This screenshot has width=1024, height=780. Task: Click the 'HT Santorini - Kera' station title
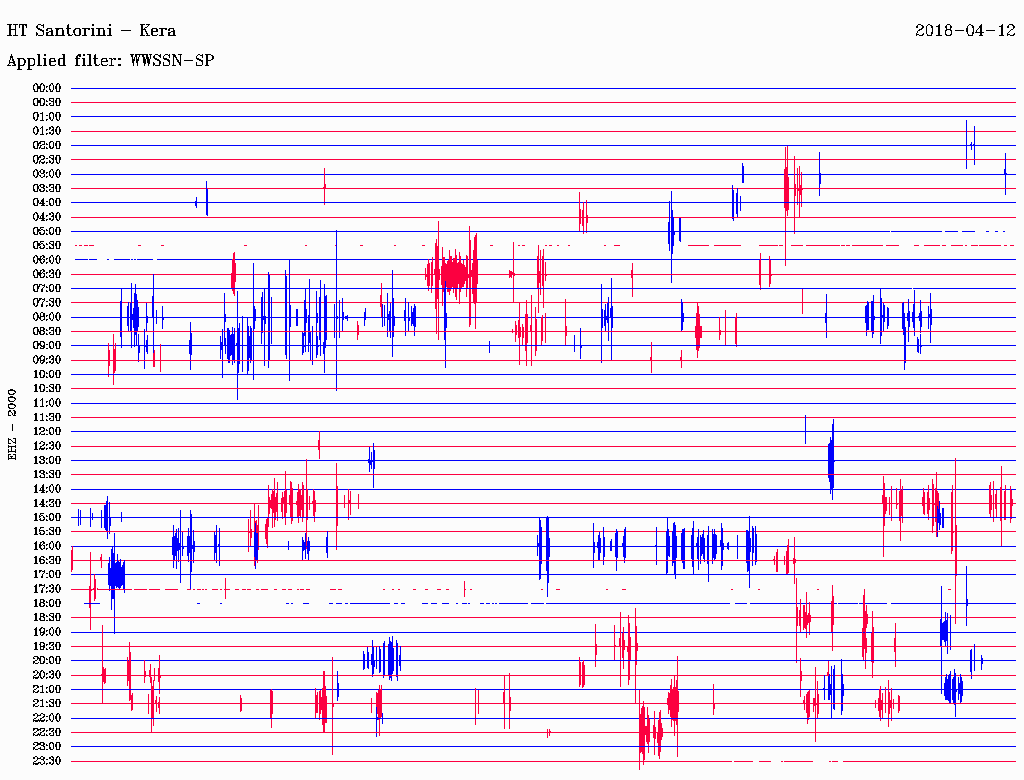(91, 31)
